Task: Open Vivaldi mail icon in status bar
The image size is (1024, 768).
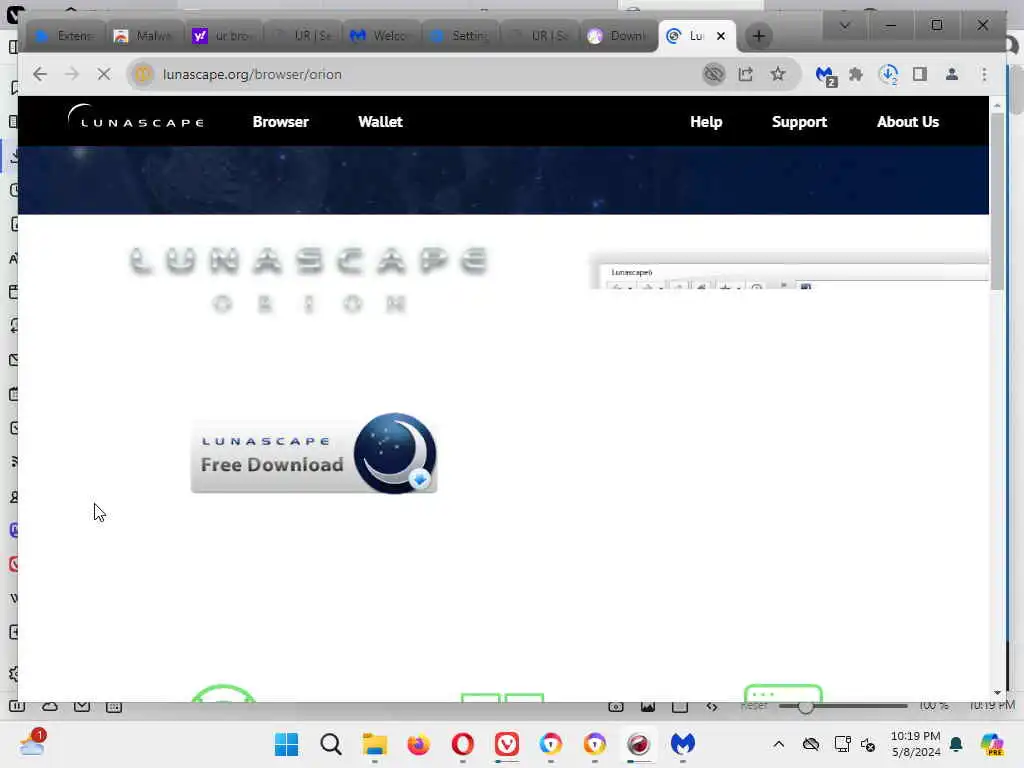Action: (82, 706)
